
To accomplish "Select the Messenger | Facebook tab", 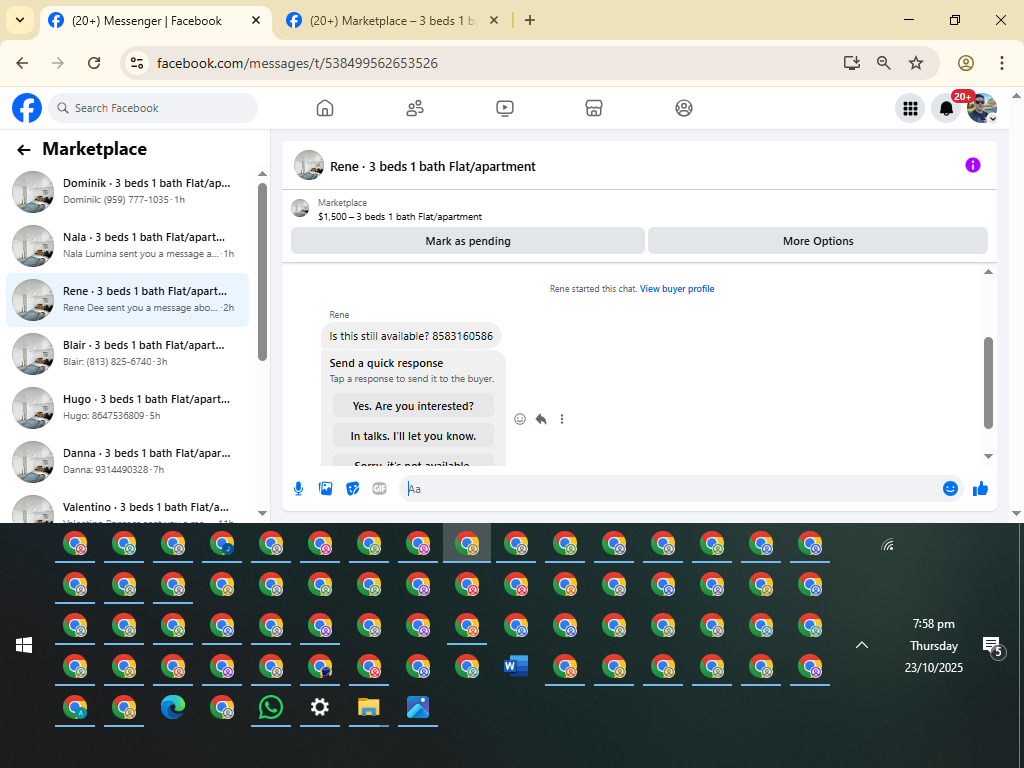I will [155, 21].
